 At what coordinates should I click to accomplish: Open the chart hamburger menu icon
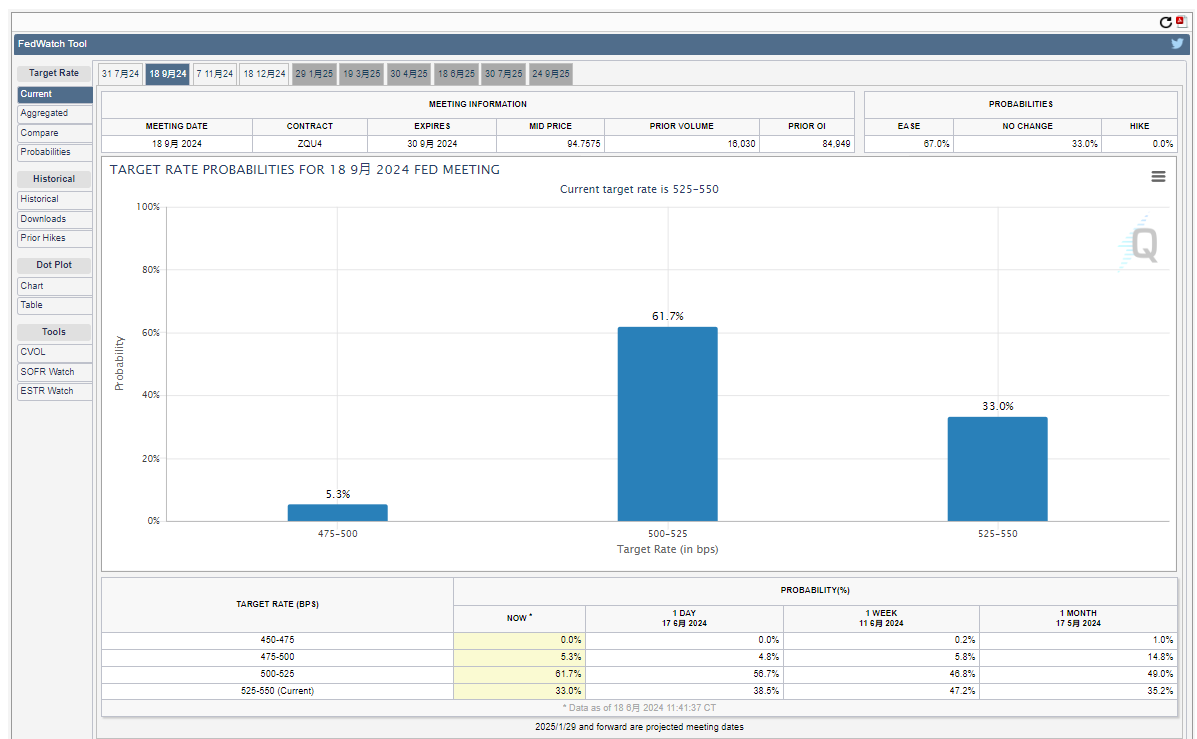[x=1158, y=177]
